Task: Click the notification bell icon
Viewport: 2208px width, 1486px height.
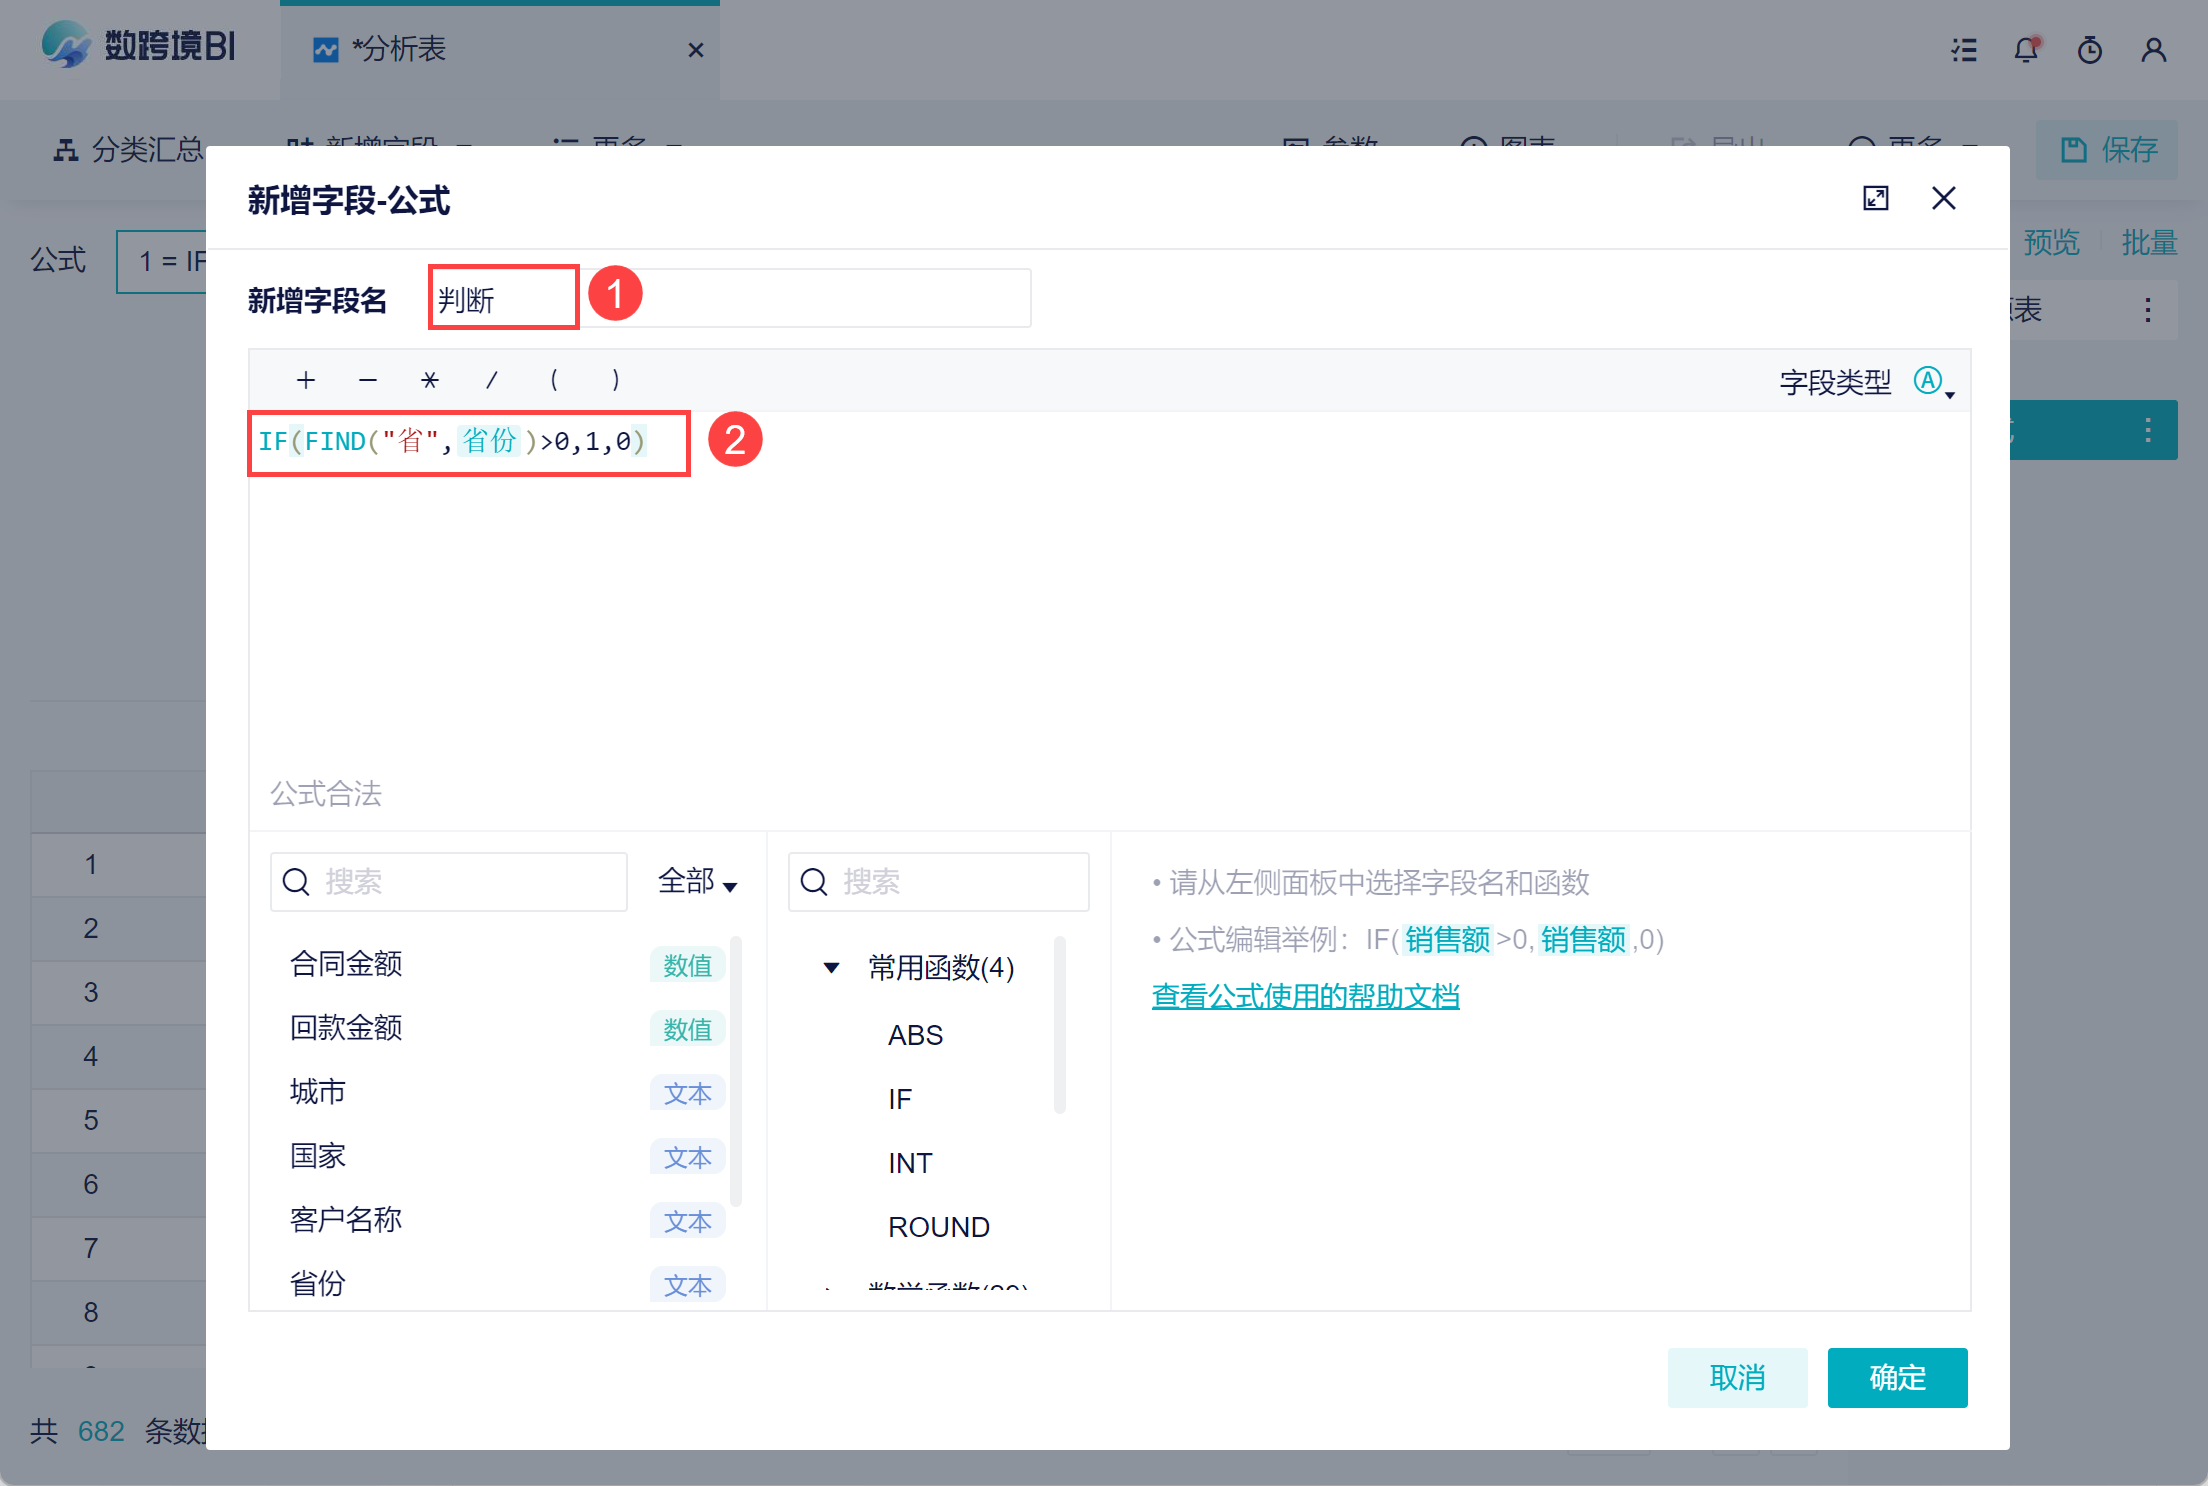Action: (x=2026, y=50)
